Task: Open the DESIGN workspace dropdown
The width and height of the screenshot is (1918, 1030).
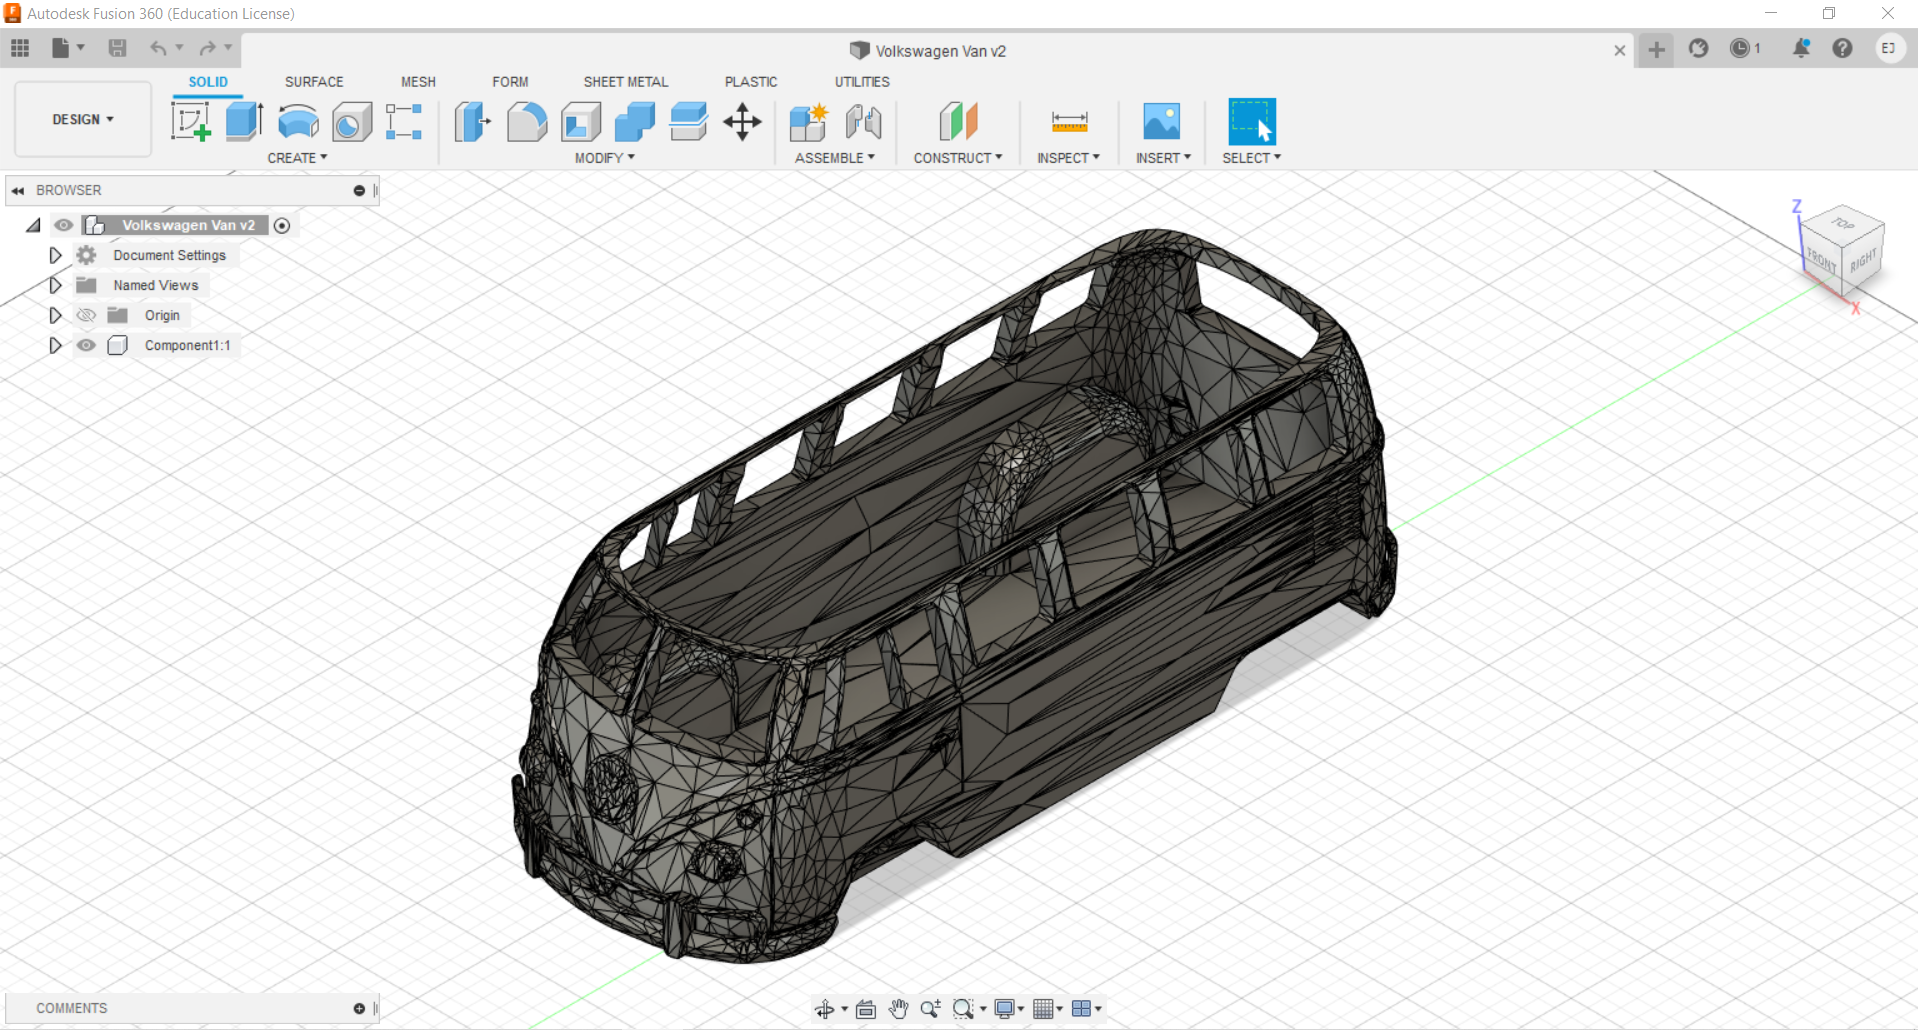Action: click(83, 119)
